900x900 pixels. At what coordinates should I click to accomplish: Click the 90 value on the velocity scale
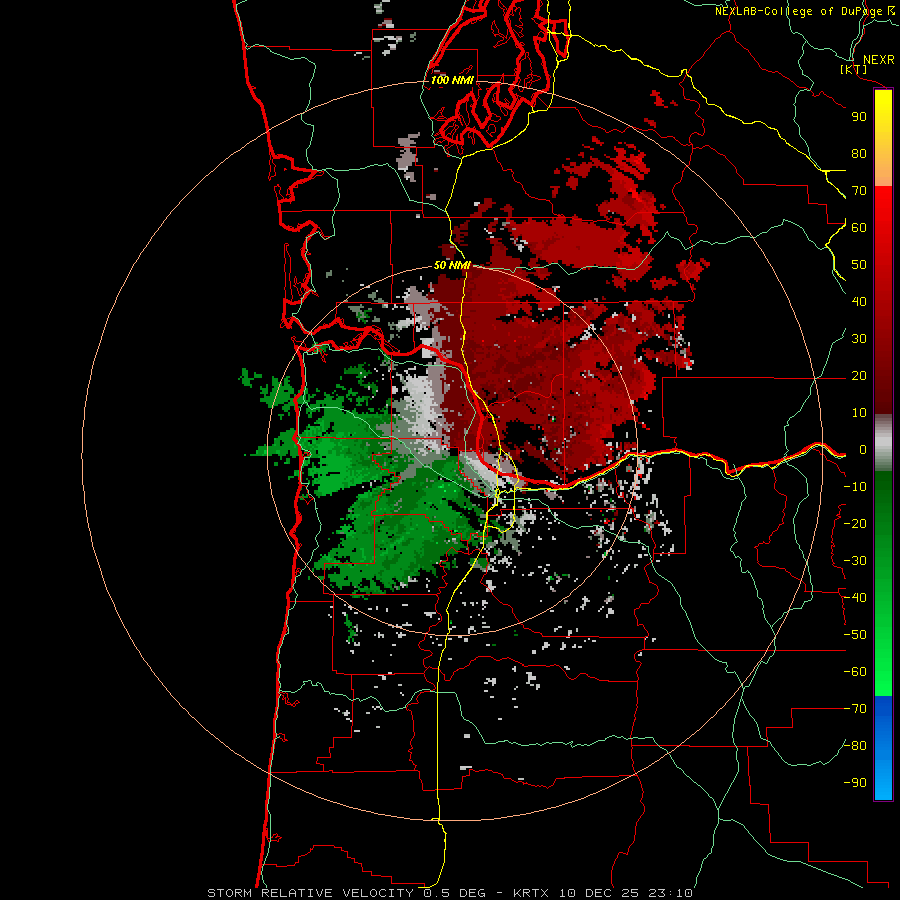pos(859,117)
